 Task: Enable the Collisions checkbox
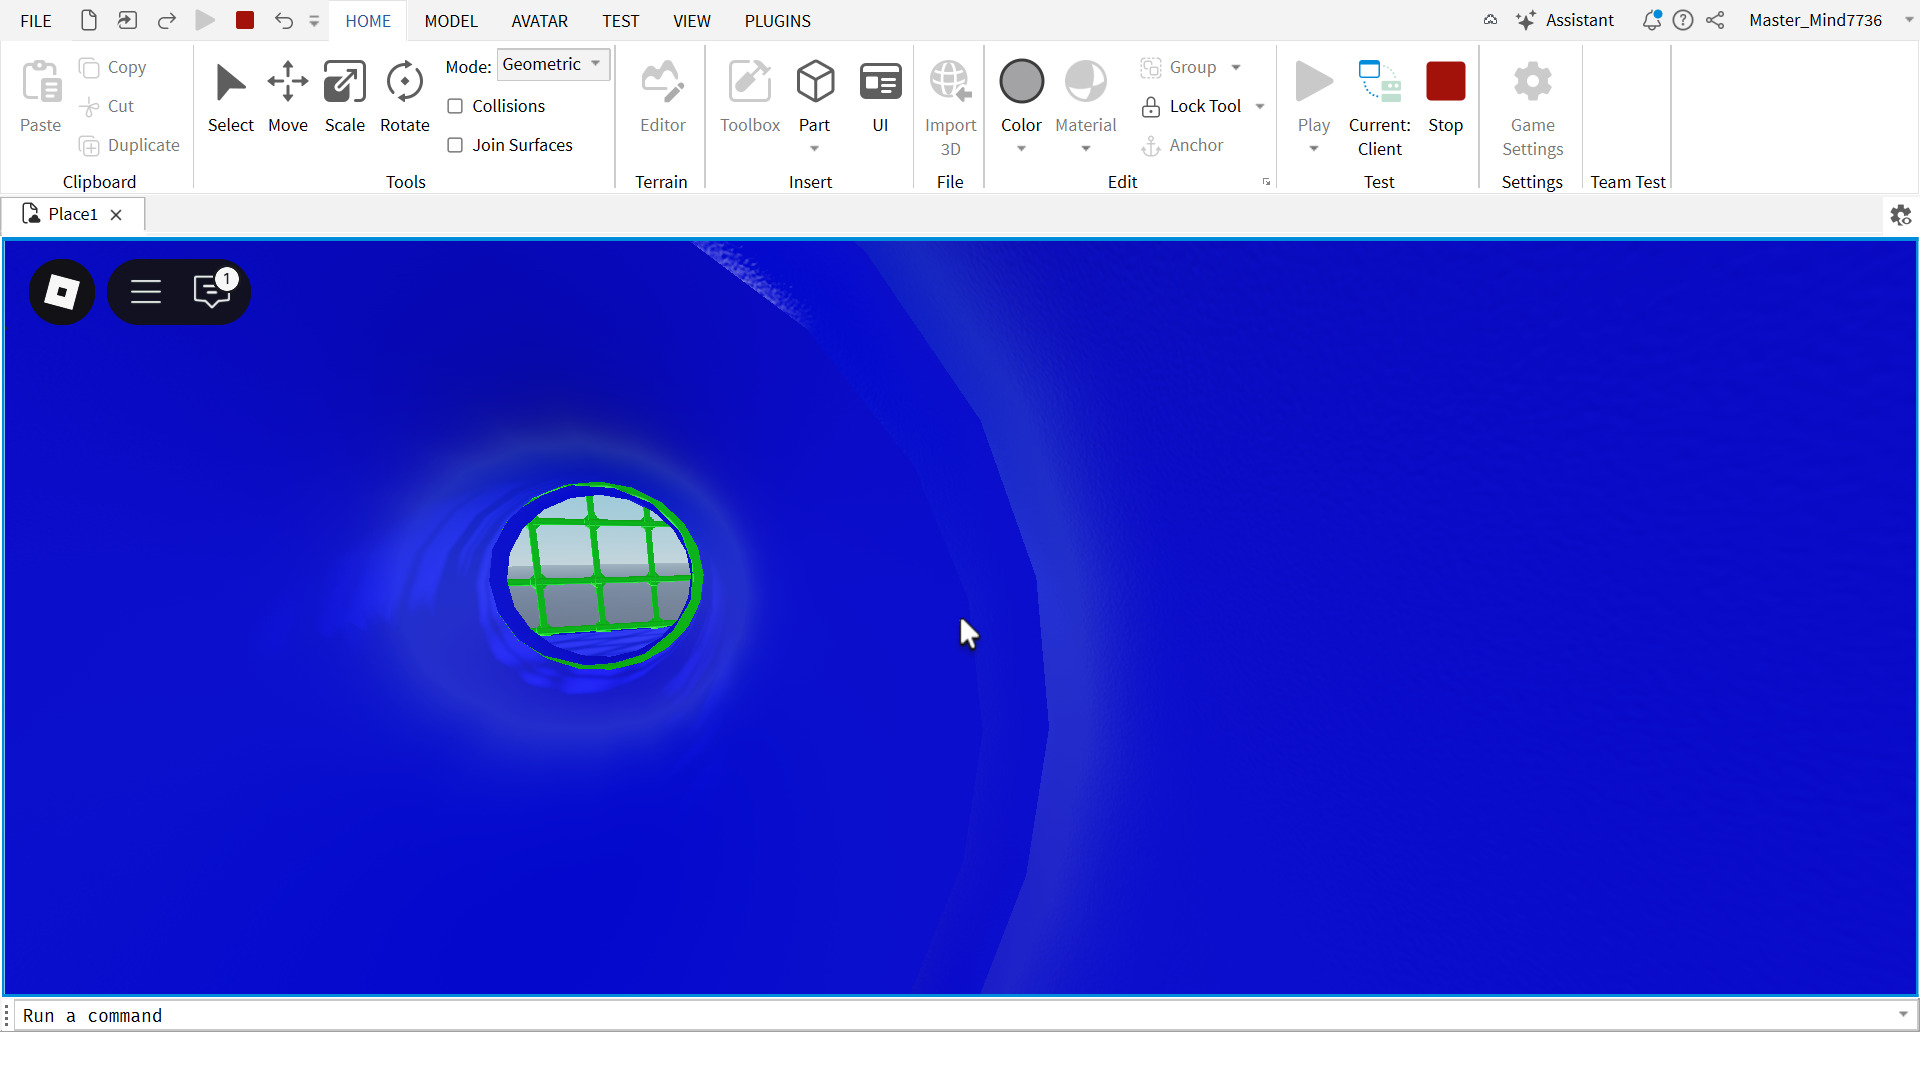pyautogui.click(x=455, y=106)
